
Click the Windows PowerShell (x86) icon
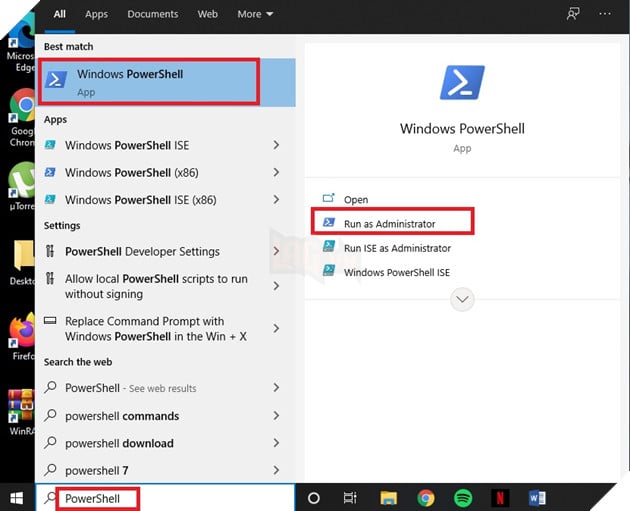click(x=50, y=172)
